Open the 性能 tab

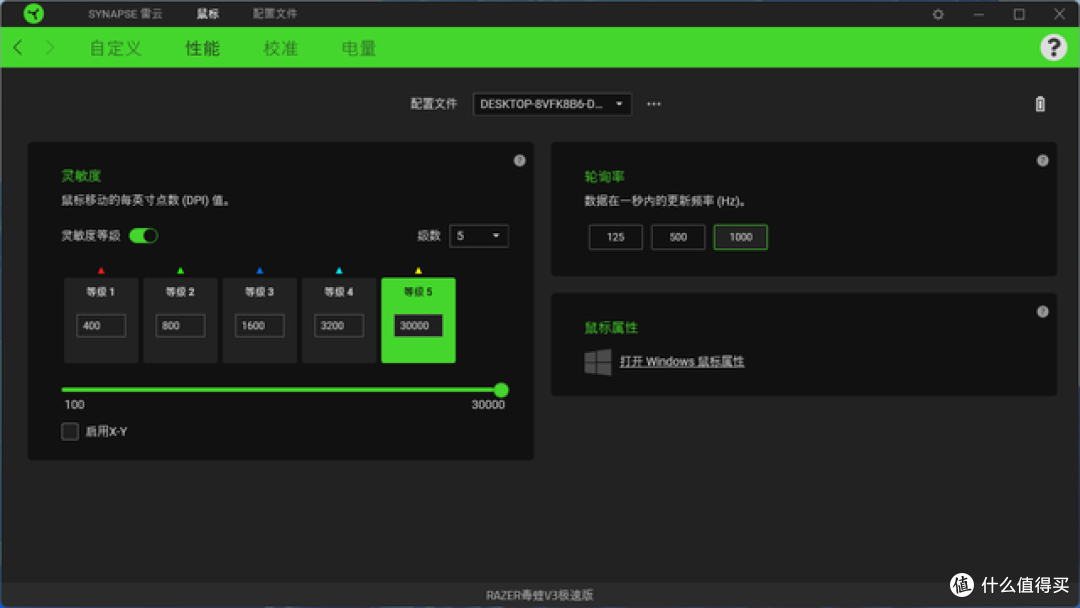click(202, 48)
